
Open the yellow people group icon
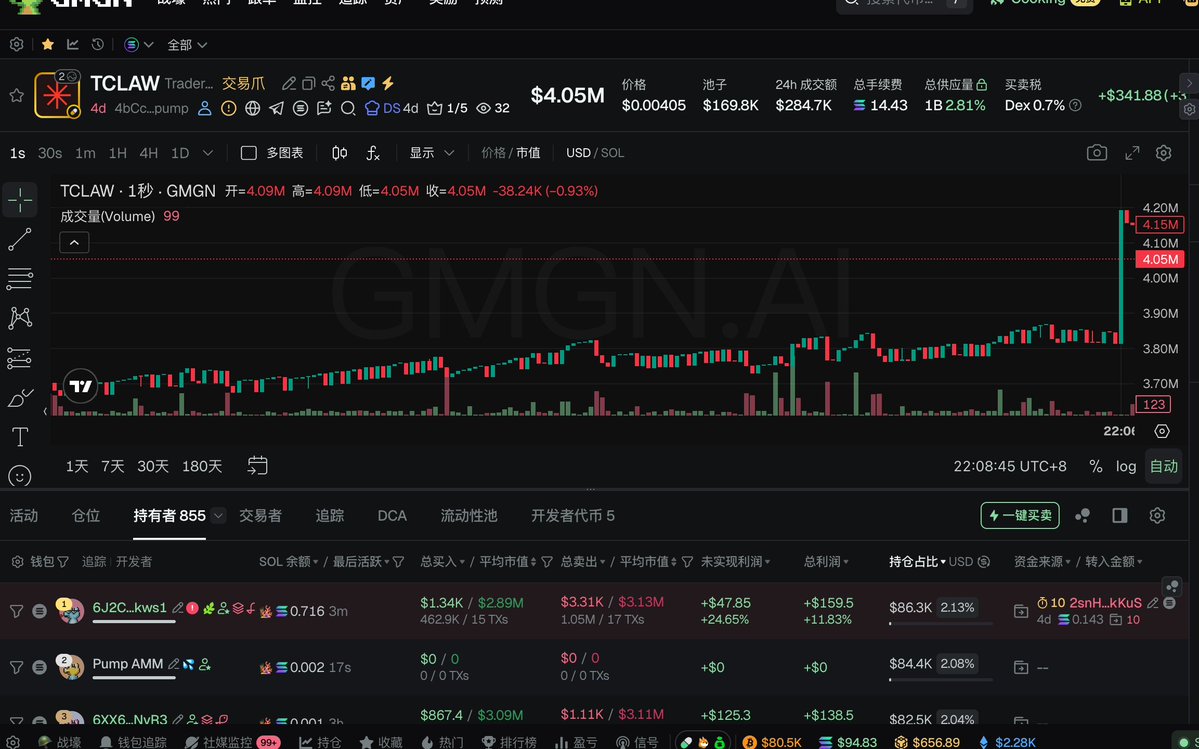click(x=349, y=83)
